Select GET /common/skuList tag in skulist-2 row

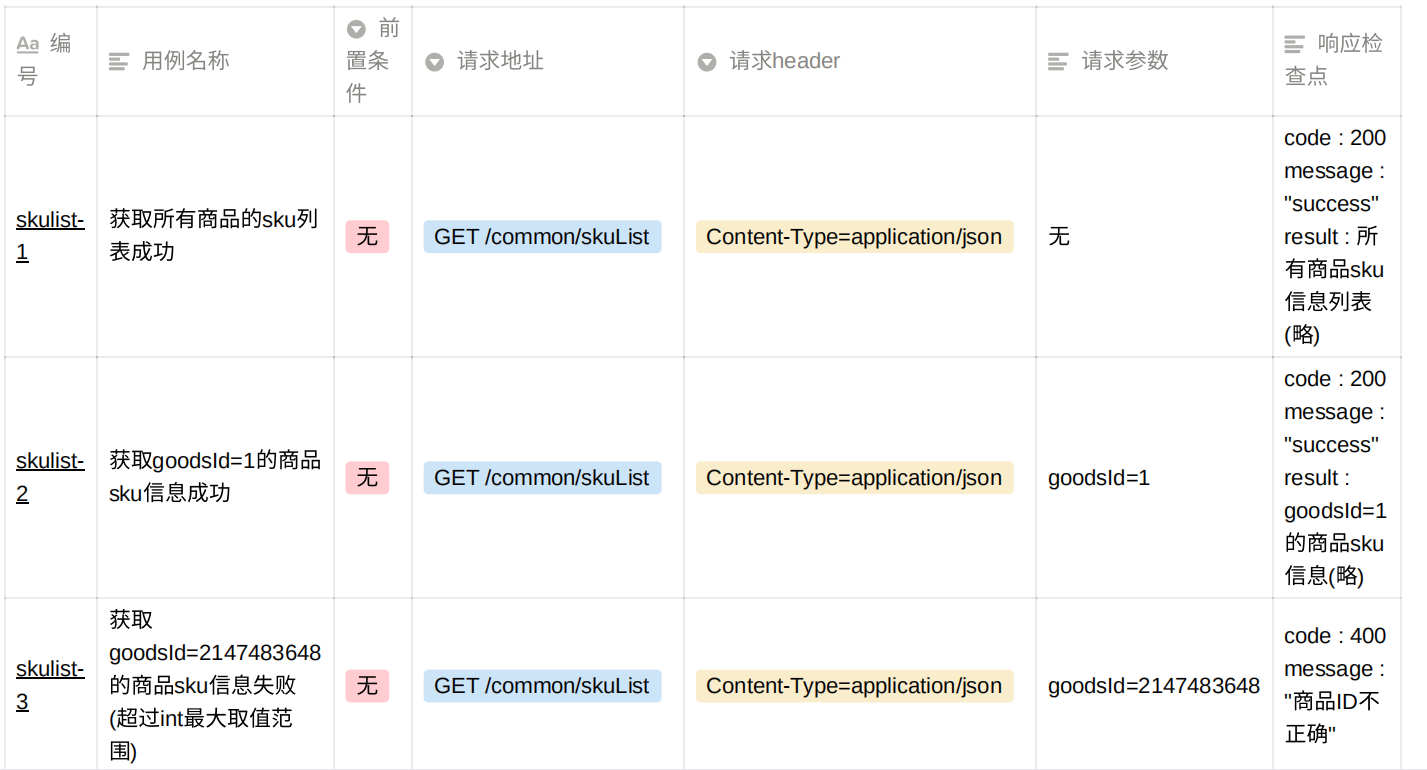coord(542,478)
